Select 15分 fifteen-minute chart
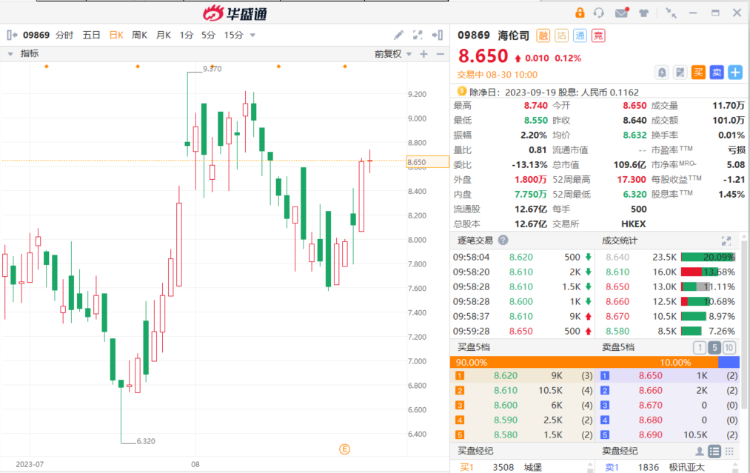Screen dimensions: 750x473 [x=233, y=35]
